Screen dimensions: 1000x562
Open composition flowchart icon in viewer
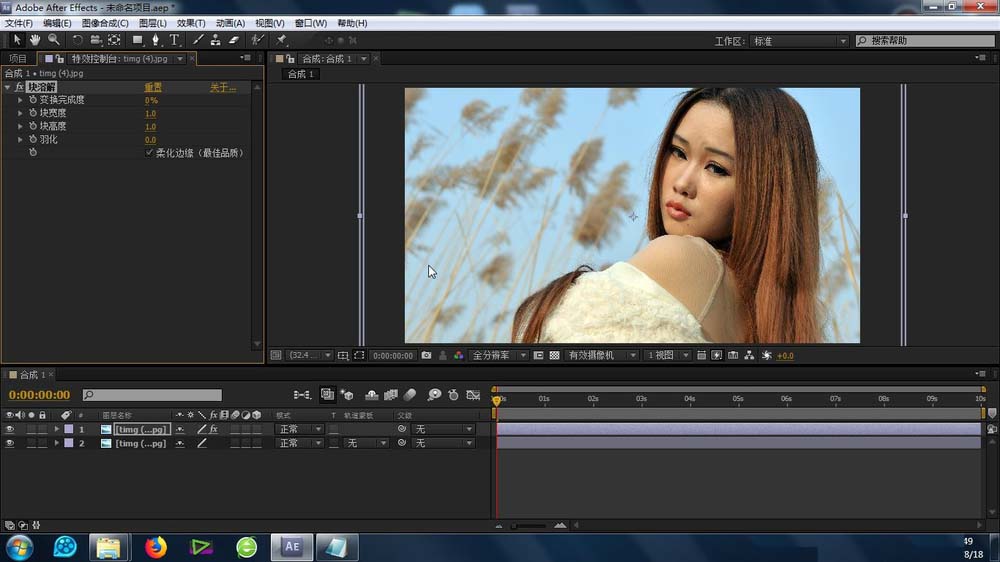749,355
